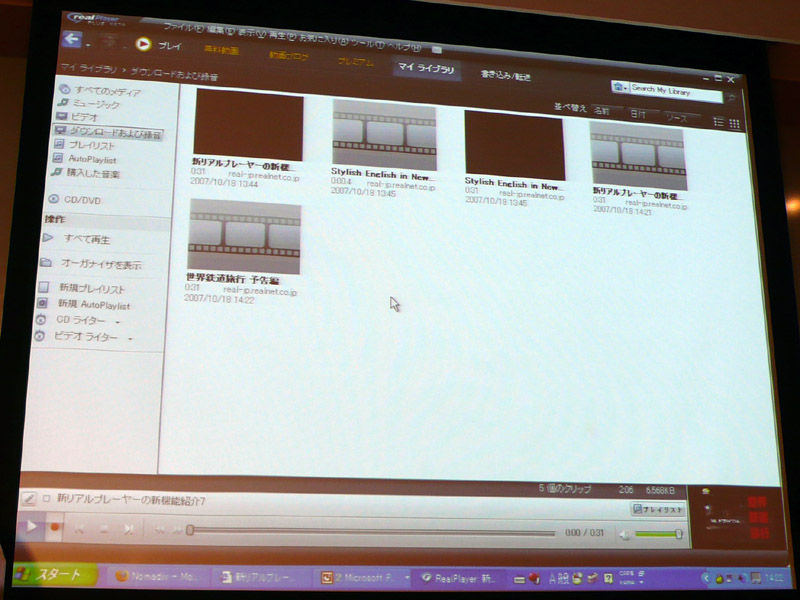This screenshot has height=600, width=800.
Task: Open the ファイル menu
Action: [183, 28]
